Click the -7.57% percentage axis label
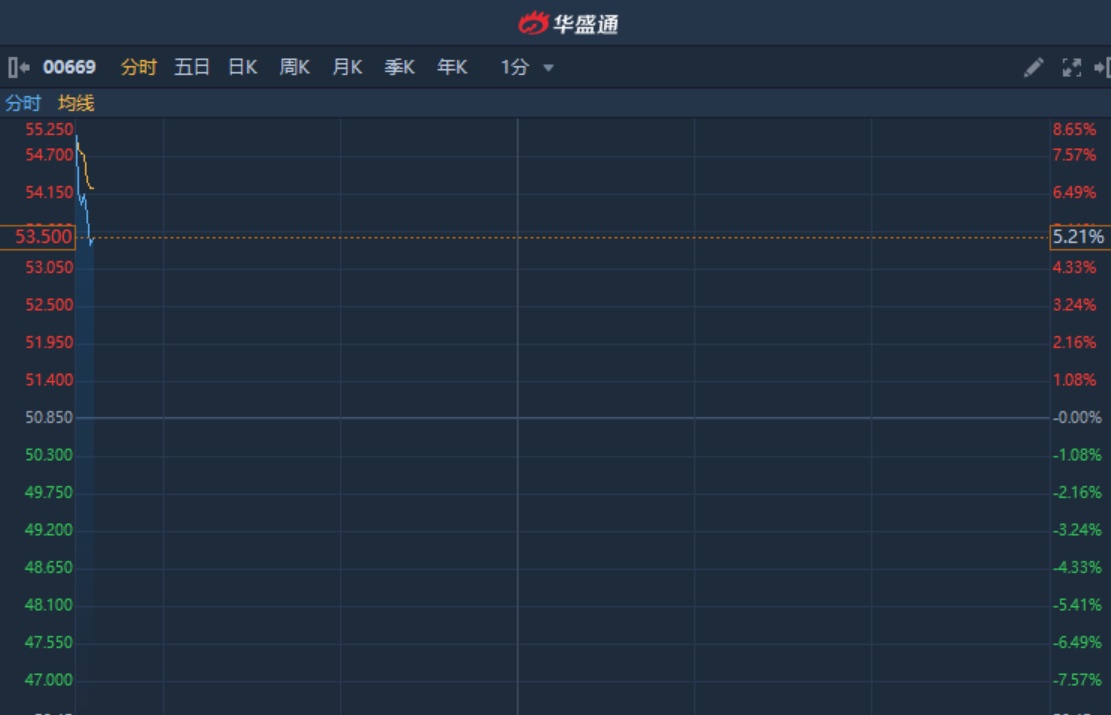This screenshot has height=715, width=1111. 1077,680
